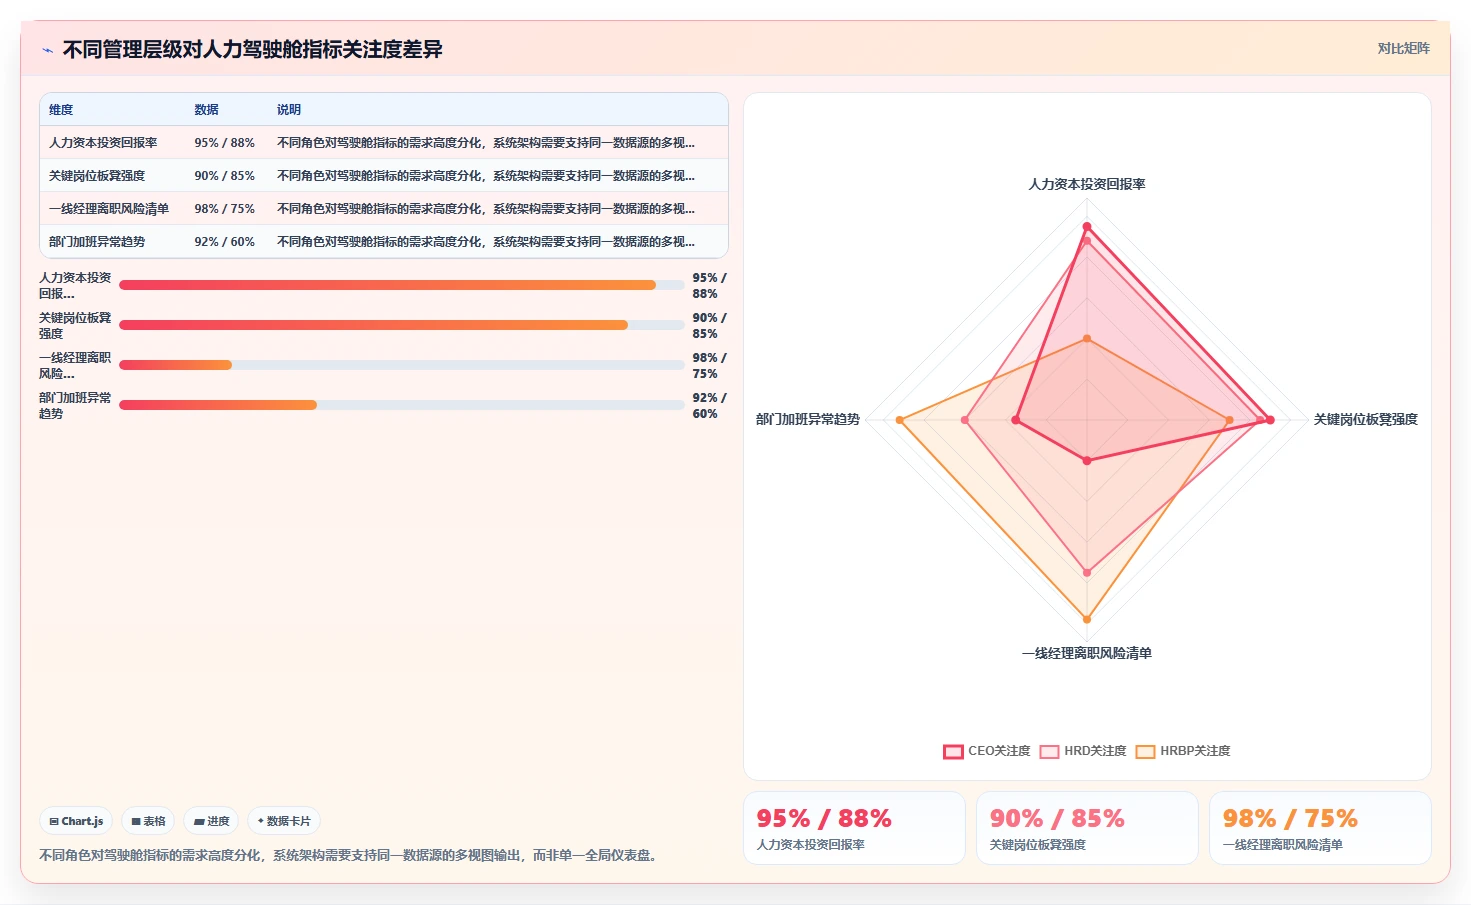Select the Chart.js tag chip
The width and height of the screenshot is (1471, 905).
[x=76, y=821]
